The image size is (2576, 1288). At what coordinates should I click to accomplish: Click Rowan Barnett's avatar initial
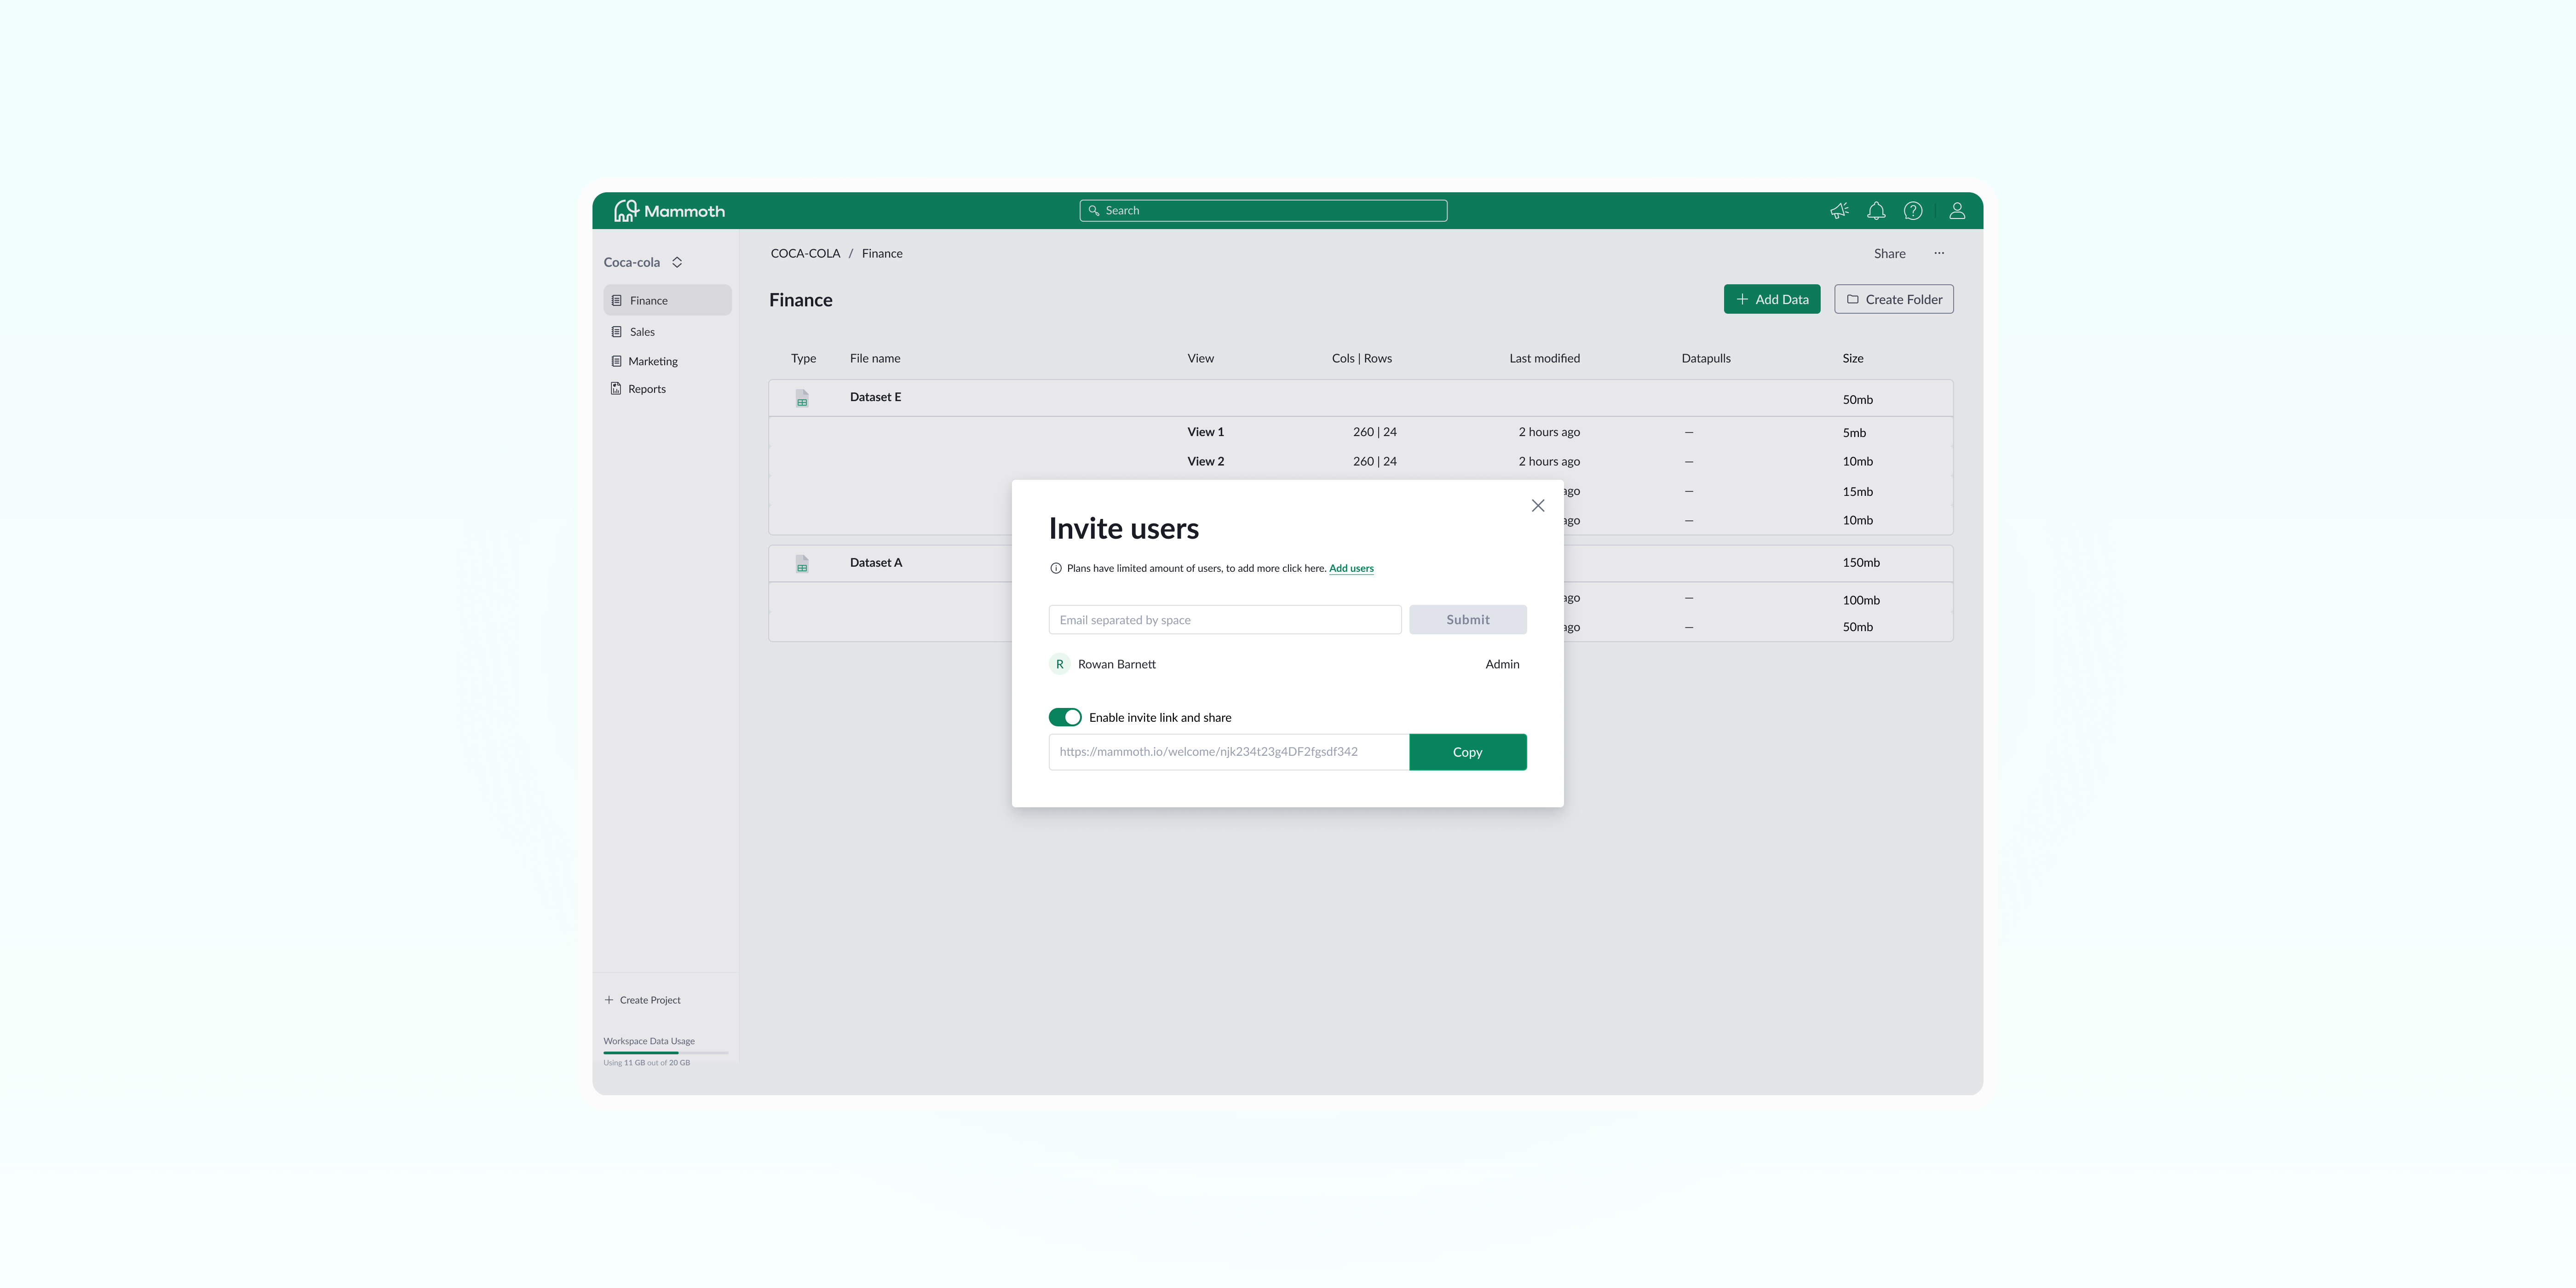[1060, 664]
